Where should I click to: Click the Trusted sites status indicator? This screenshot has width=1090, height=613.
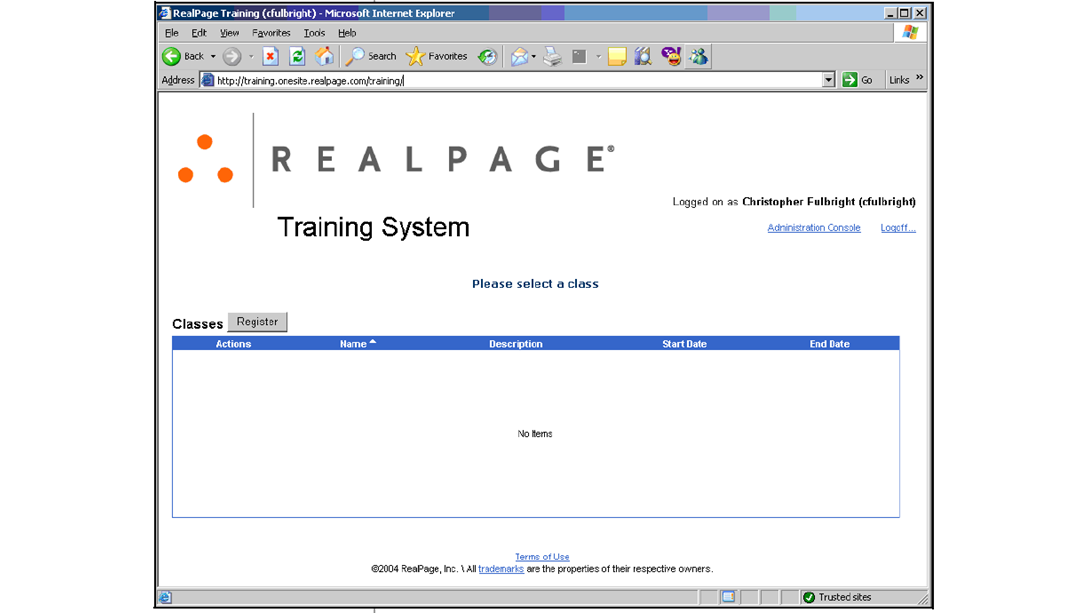tap(838, 597)
